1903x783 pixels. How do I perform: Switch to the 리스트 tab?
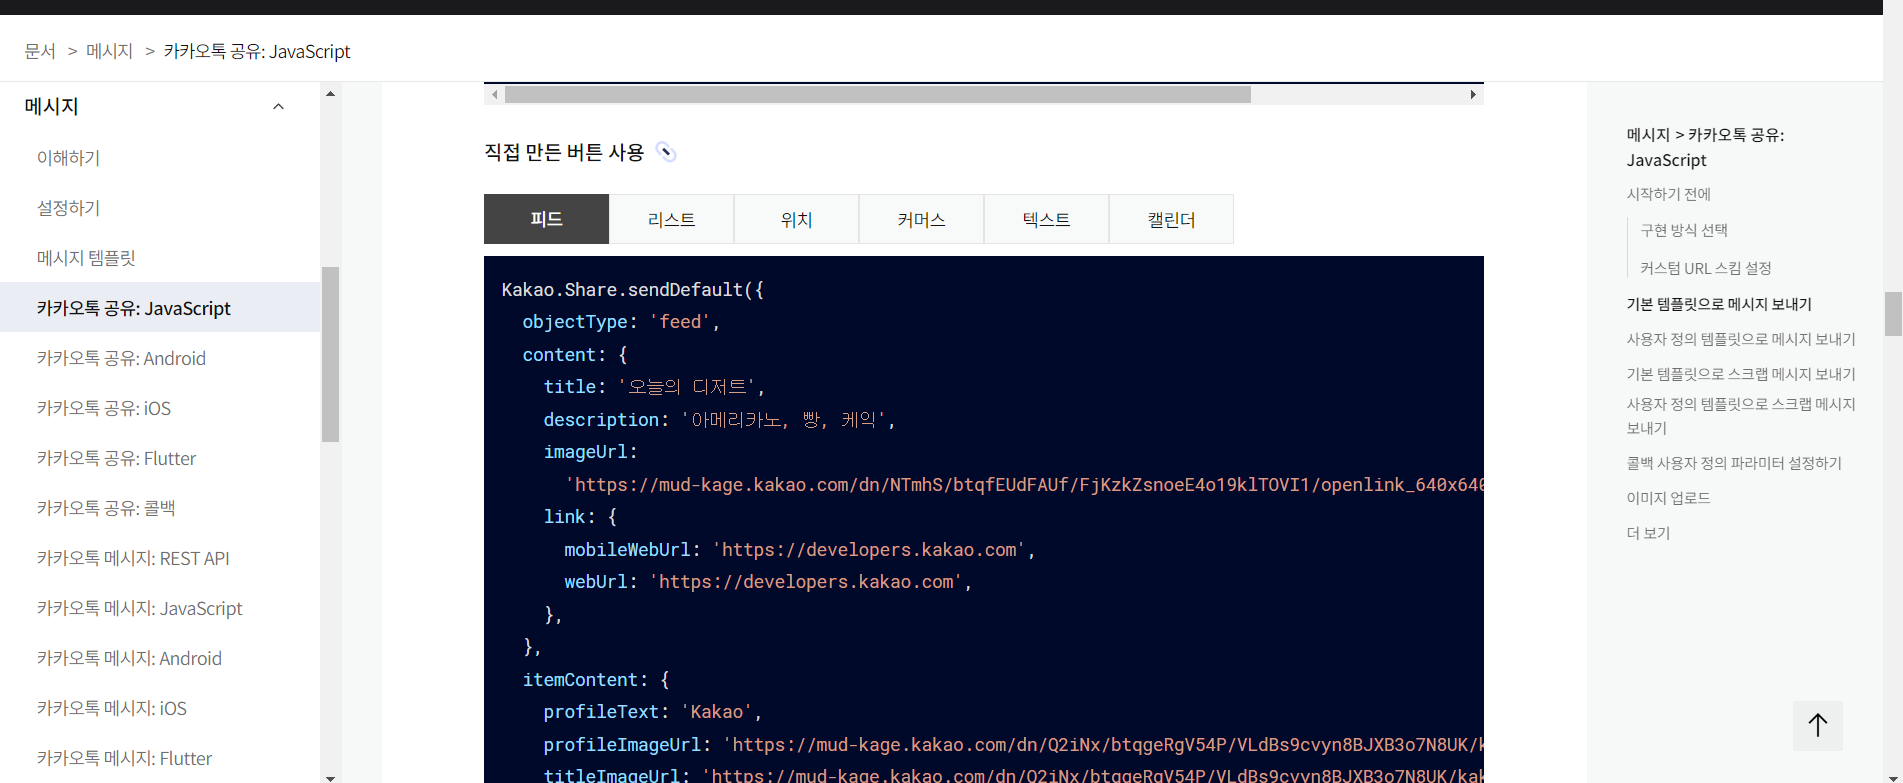[671, 219]
